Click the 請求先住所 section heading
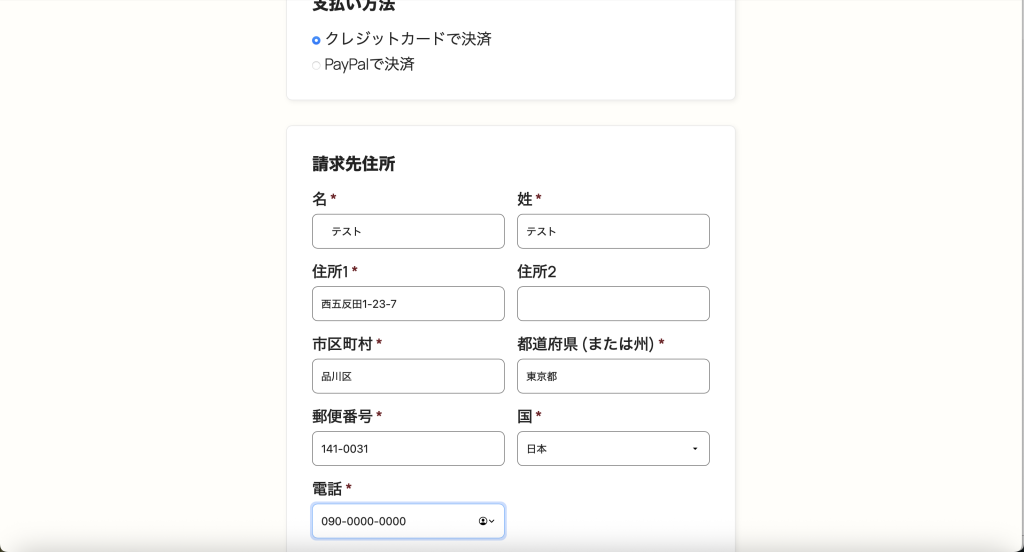Image resolution: width=1024 pixels, height=552 pixels. point(353,164)
